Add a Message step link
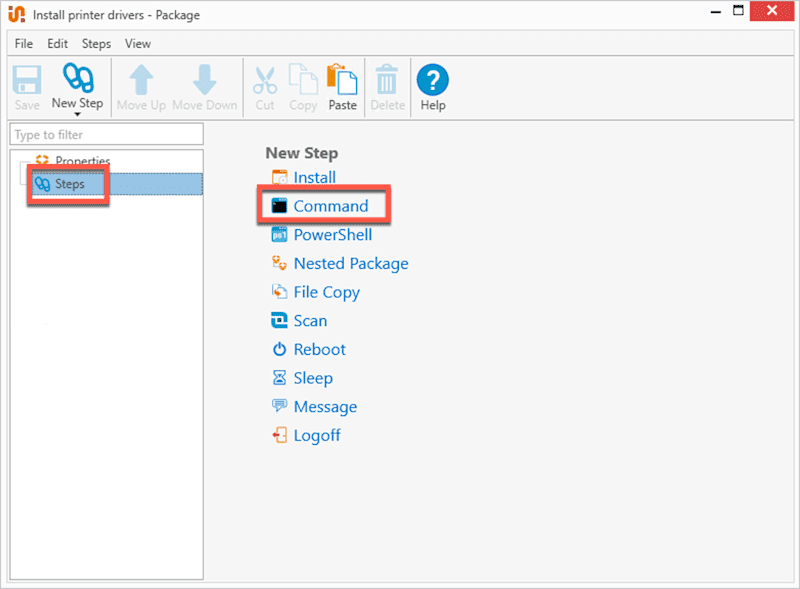This screenshot has width=800, height=589. click(x=325, y=407)
